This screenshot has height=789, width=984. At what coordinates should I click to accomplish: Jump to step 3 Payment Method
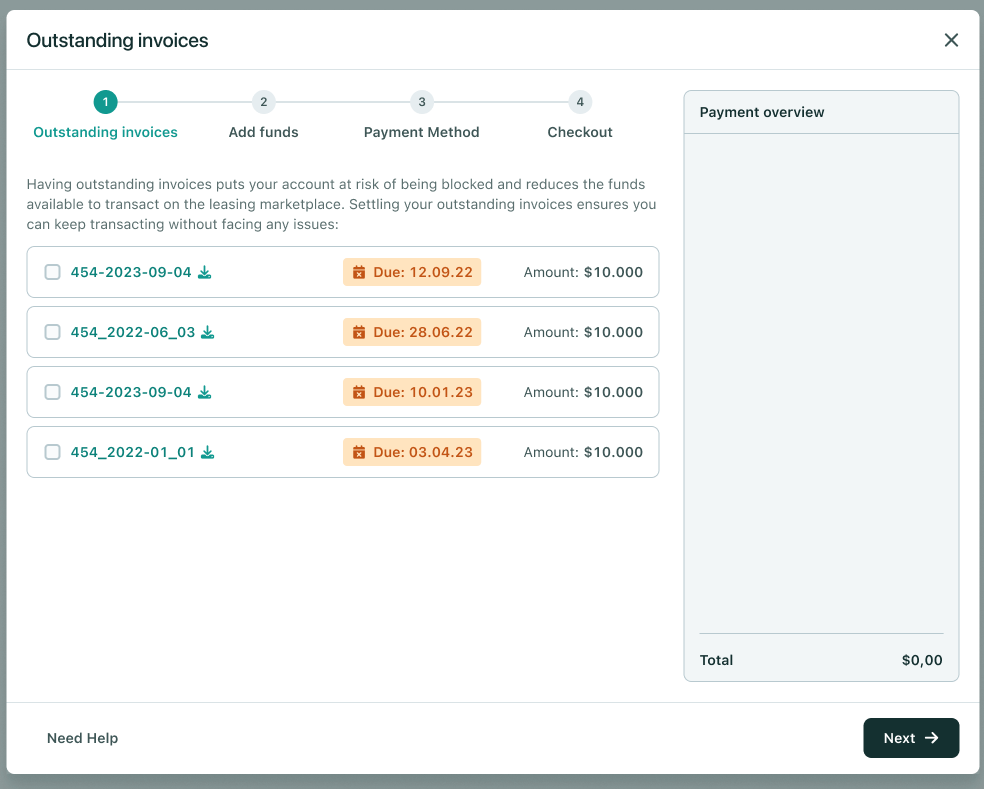(422, 102)
